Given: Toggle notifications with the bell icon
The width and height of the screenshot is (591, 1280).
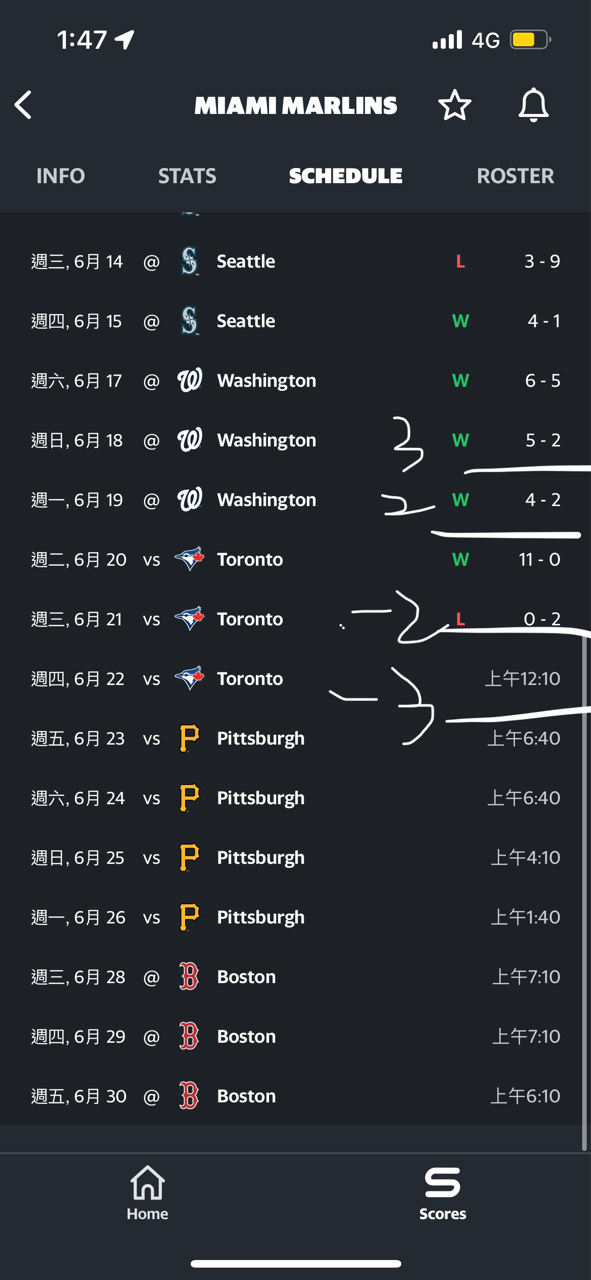Looking at the screenshot, I should click(534, 105).
